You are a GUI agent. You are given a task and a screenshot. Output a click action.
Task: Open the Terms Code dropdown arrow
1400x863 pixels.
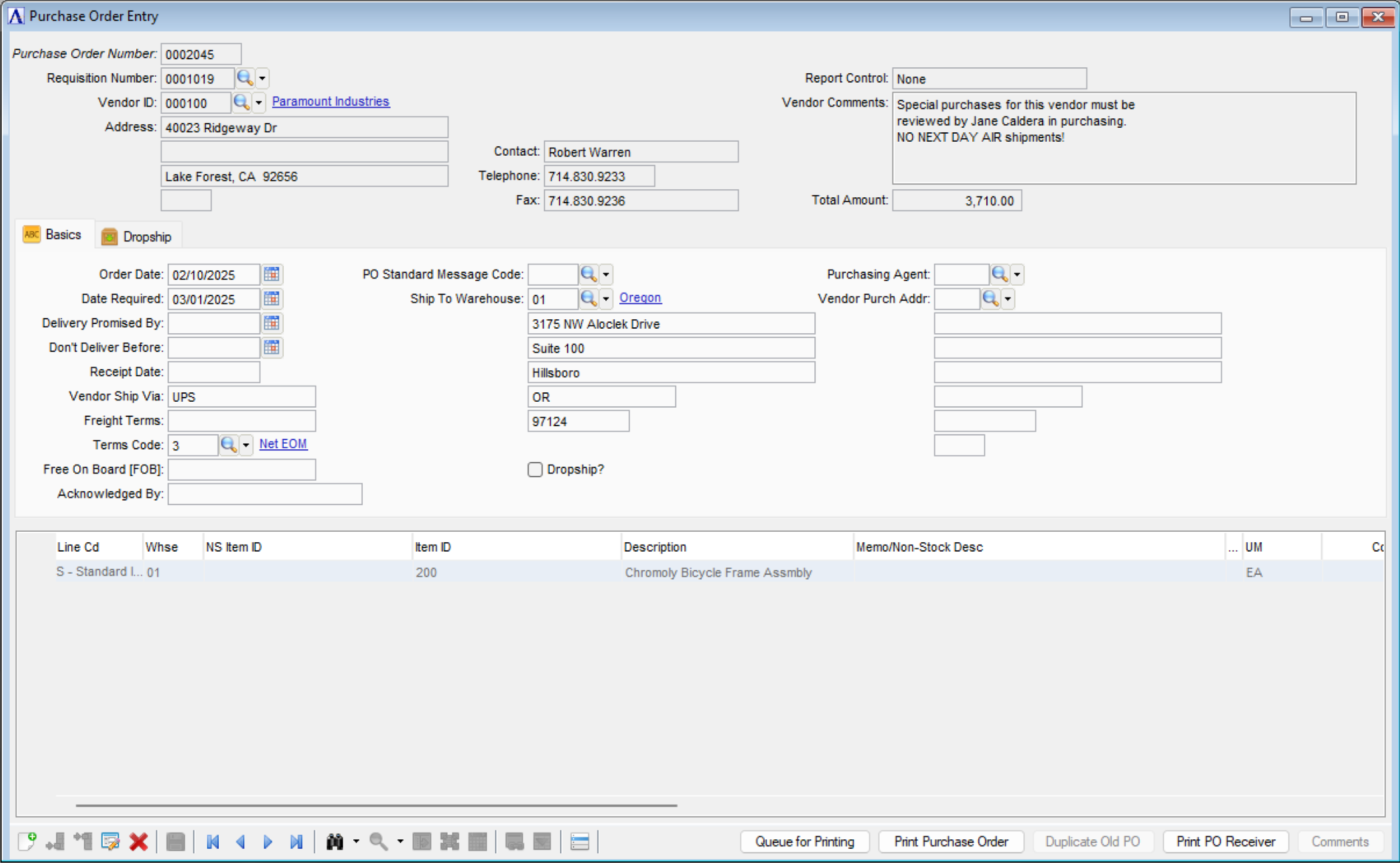pos(246,445)
